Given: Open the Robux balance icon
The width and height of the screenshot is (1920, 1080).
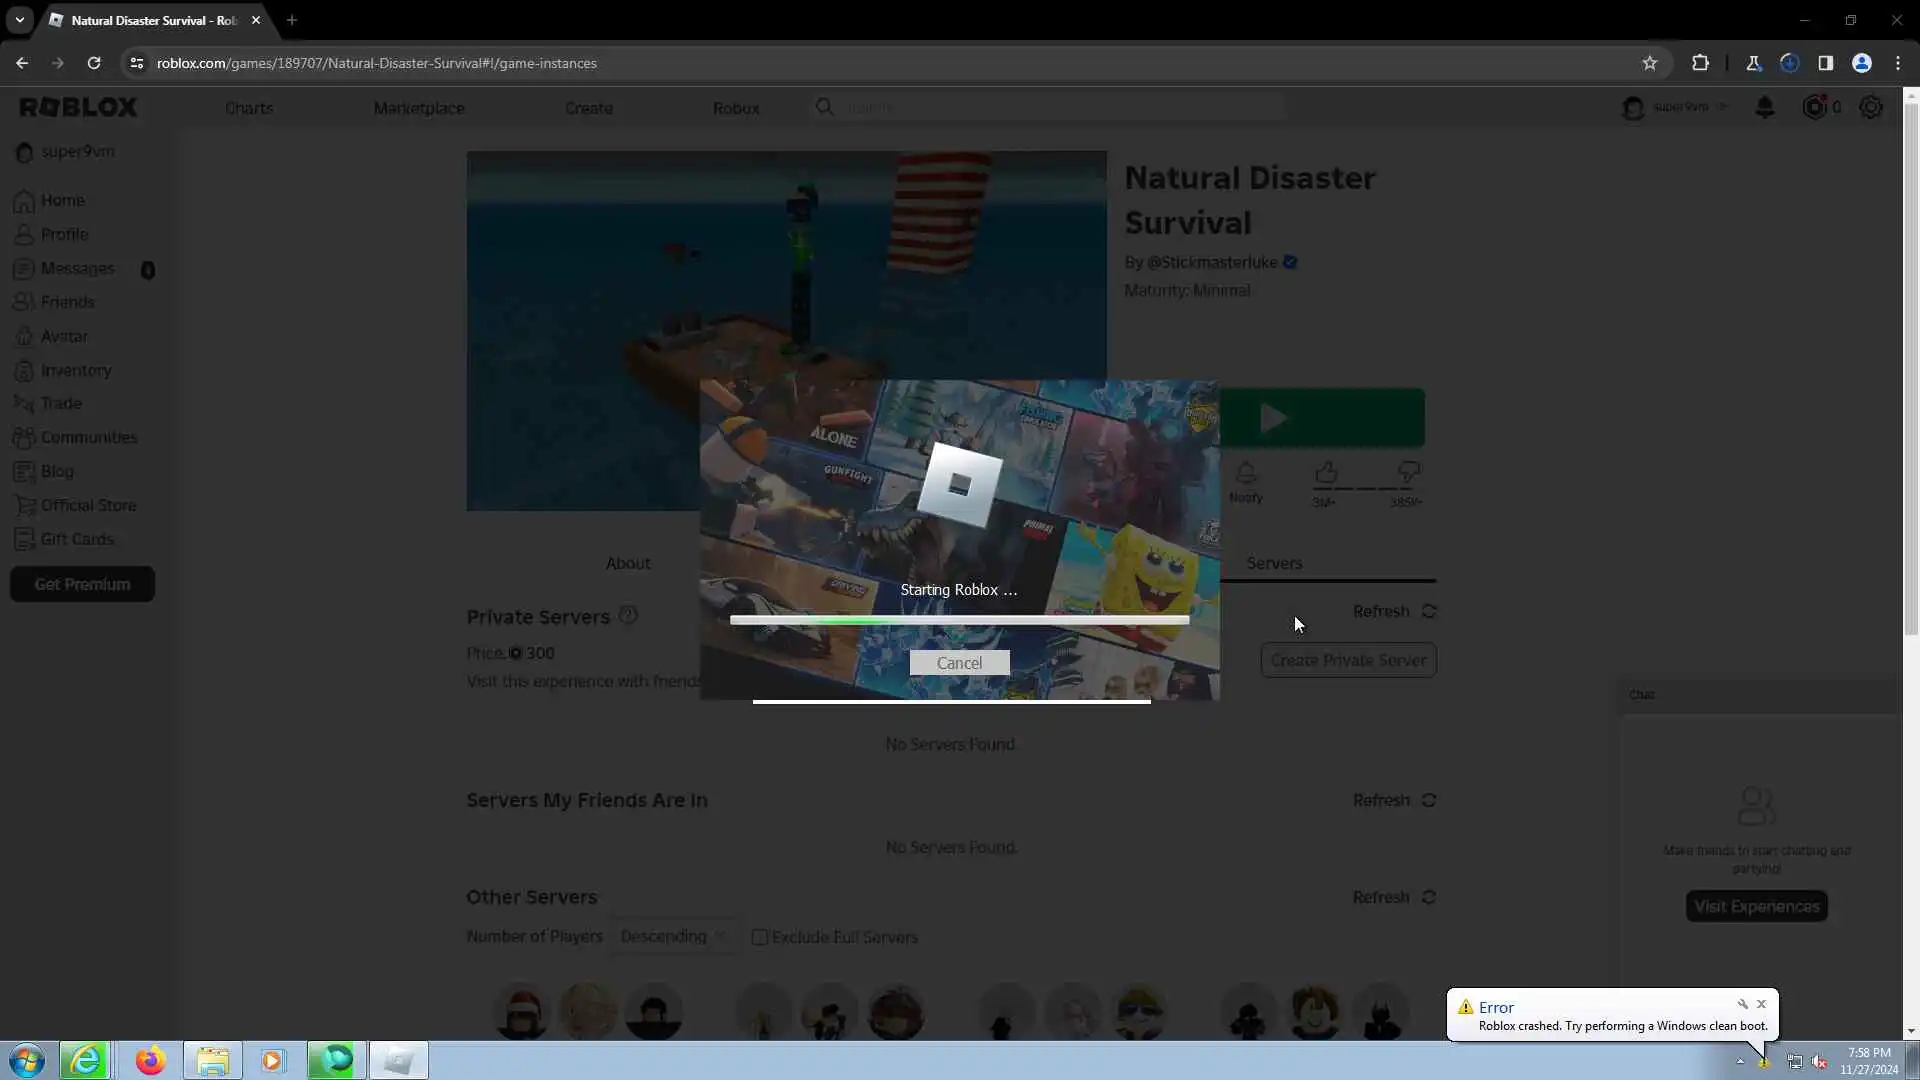Looking at the screenshot, I should click(x=1814, y=107).
